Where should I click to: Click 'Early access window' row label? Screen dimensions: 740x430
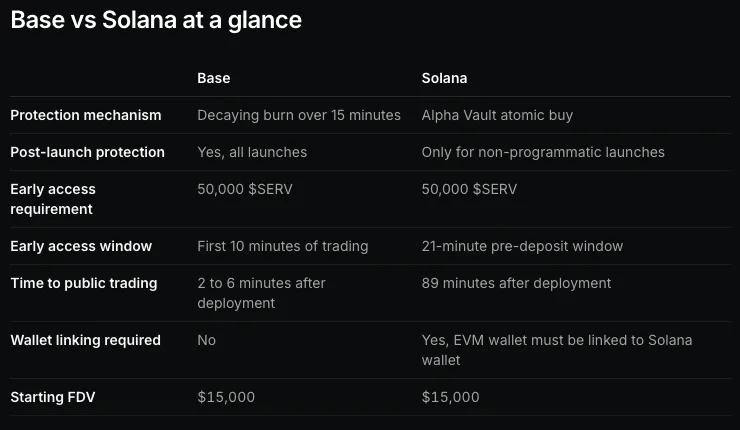tap(81, 246)
